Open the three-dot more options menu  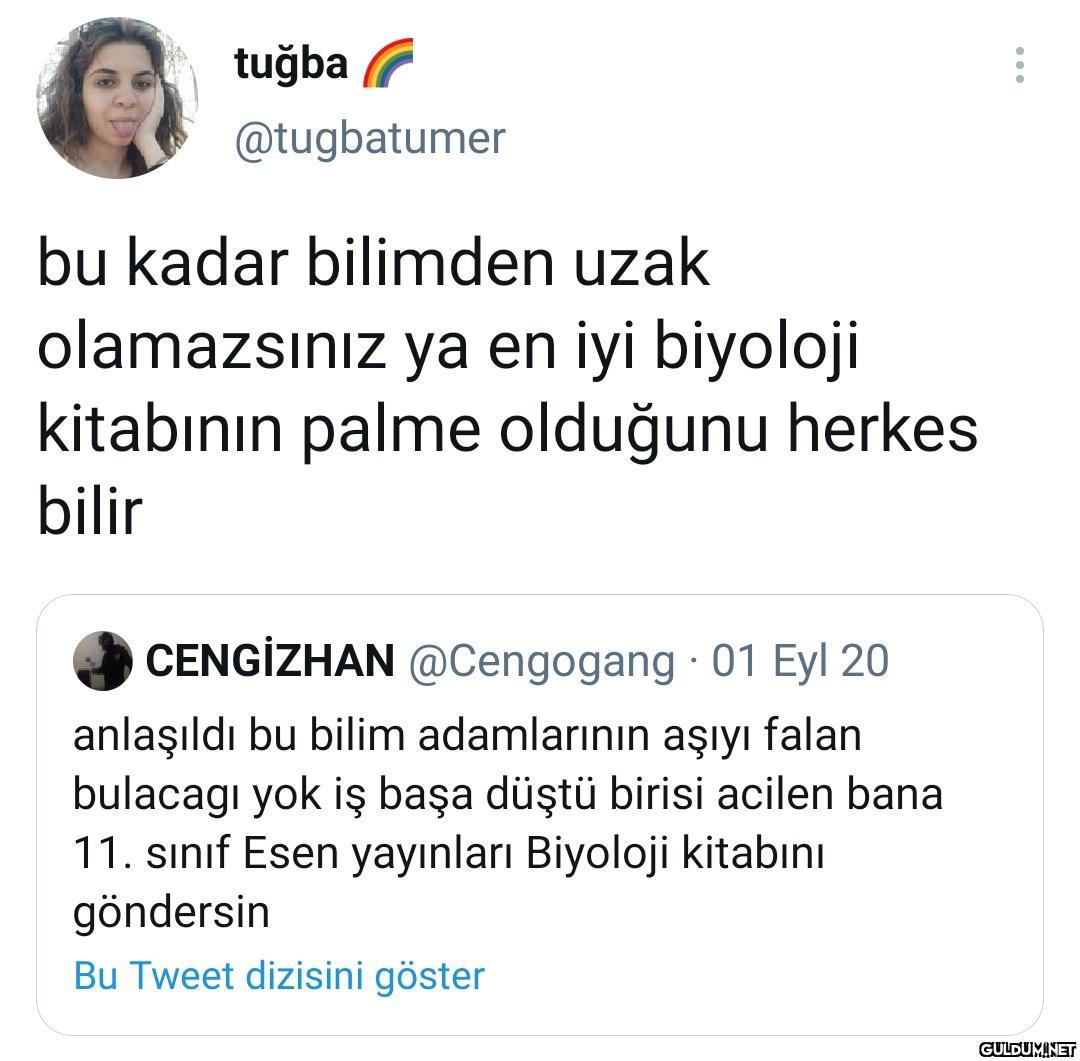[x=1019, y=65]
